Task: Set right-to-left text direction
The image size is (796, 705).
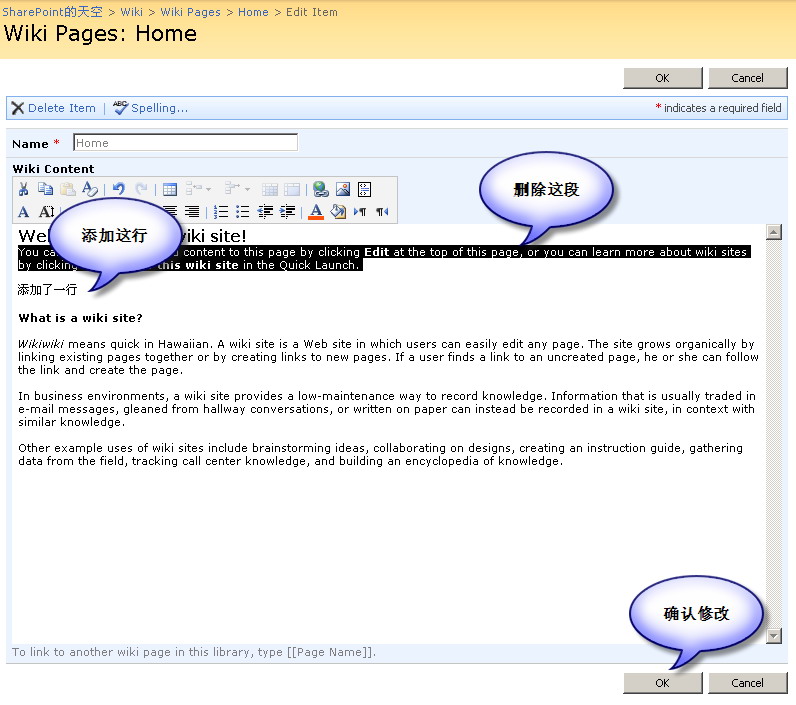Action: click(x=382, y=212)
